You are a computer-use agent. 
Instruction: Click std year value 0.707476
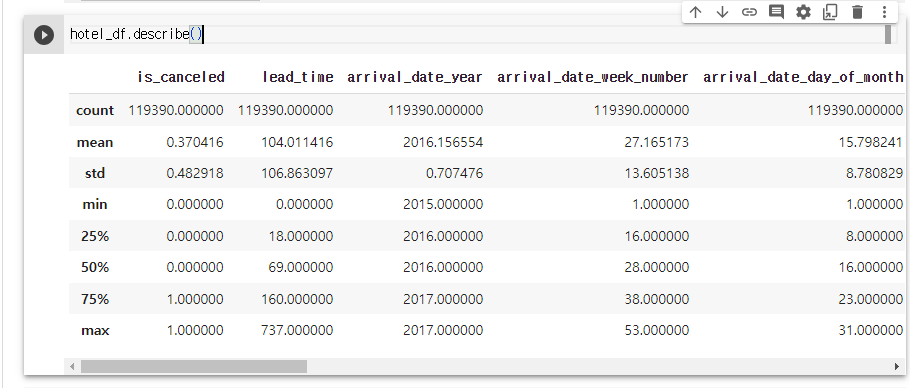(x=455, y=173)
